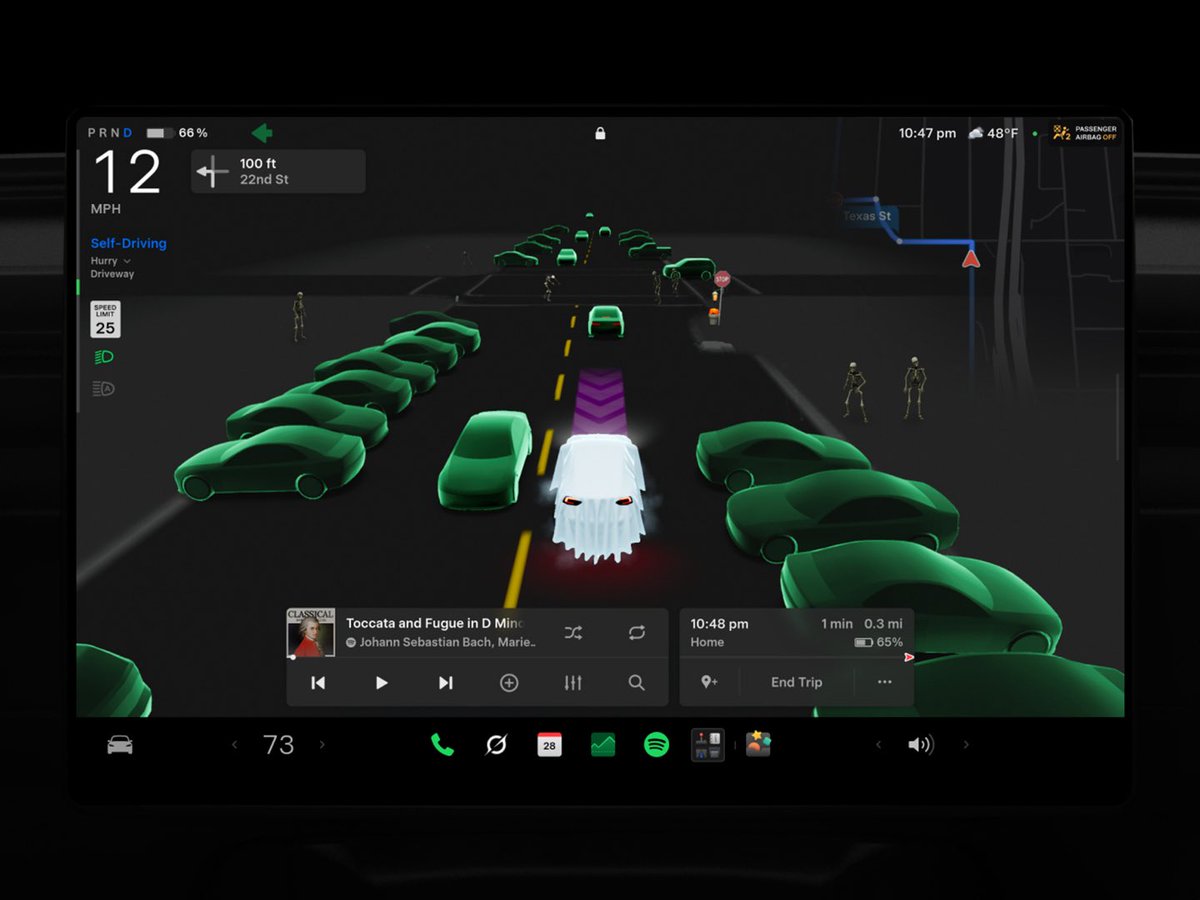
Task: Tap the 10:48 pm arrival time
Action: point(719,624)
